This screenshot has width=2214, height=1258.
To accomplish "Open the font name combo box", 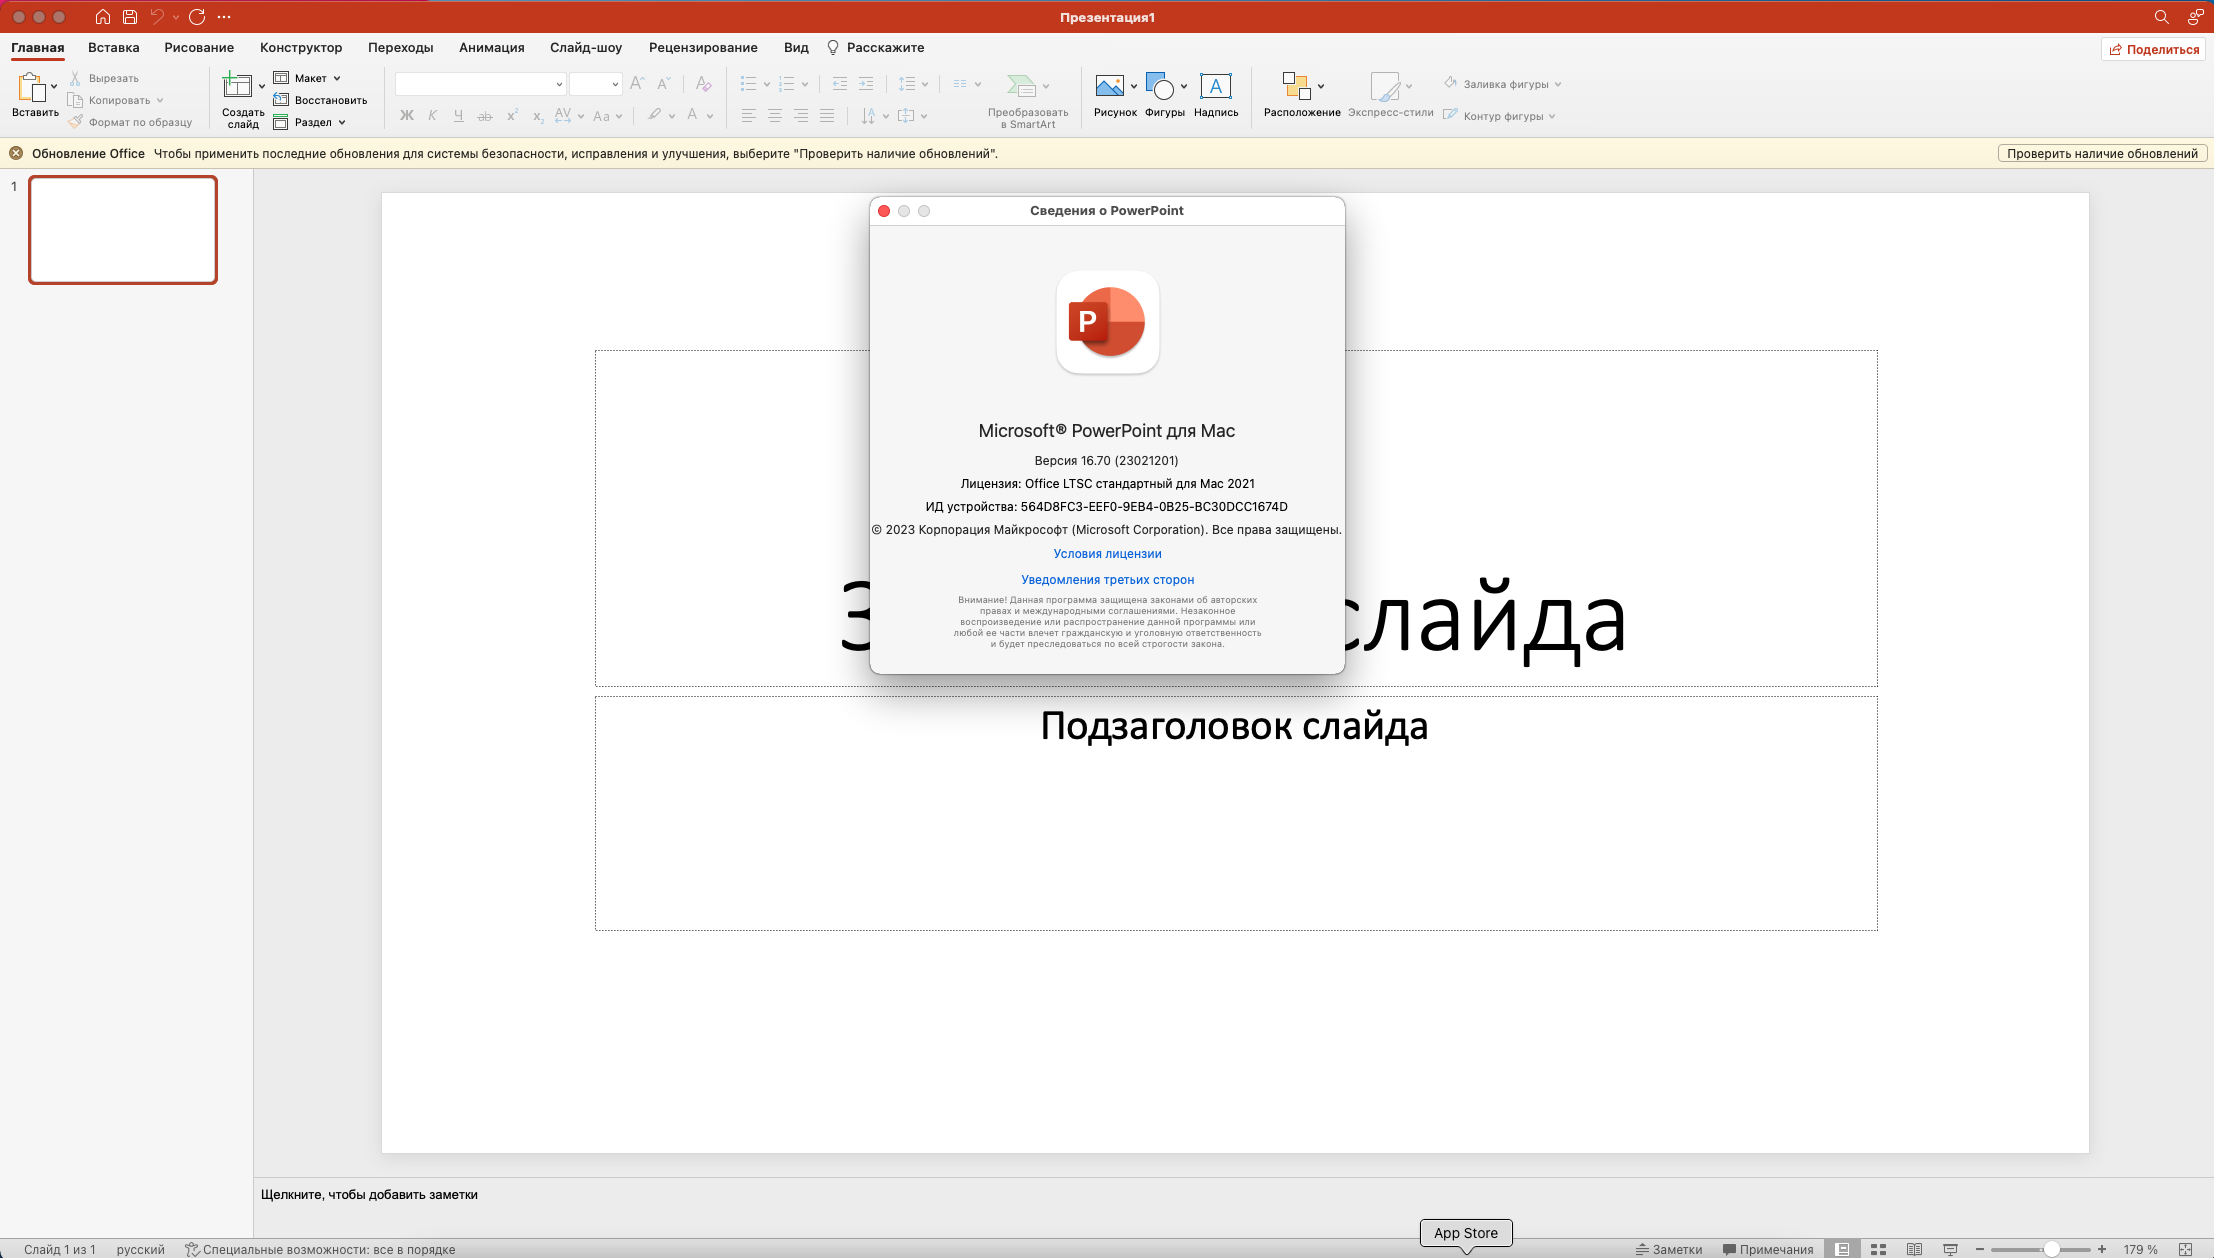I will (x=480, y=84).
